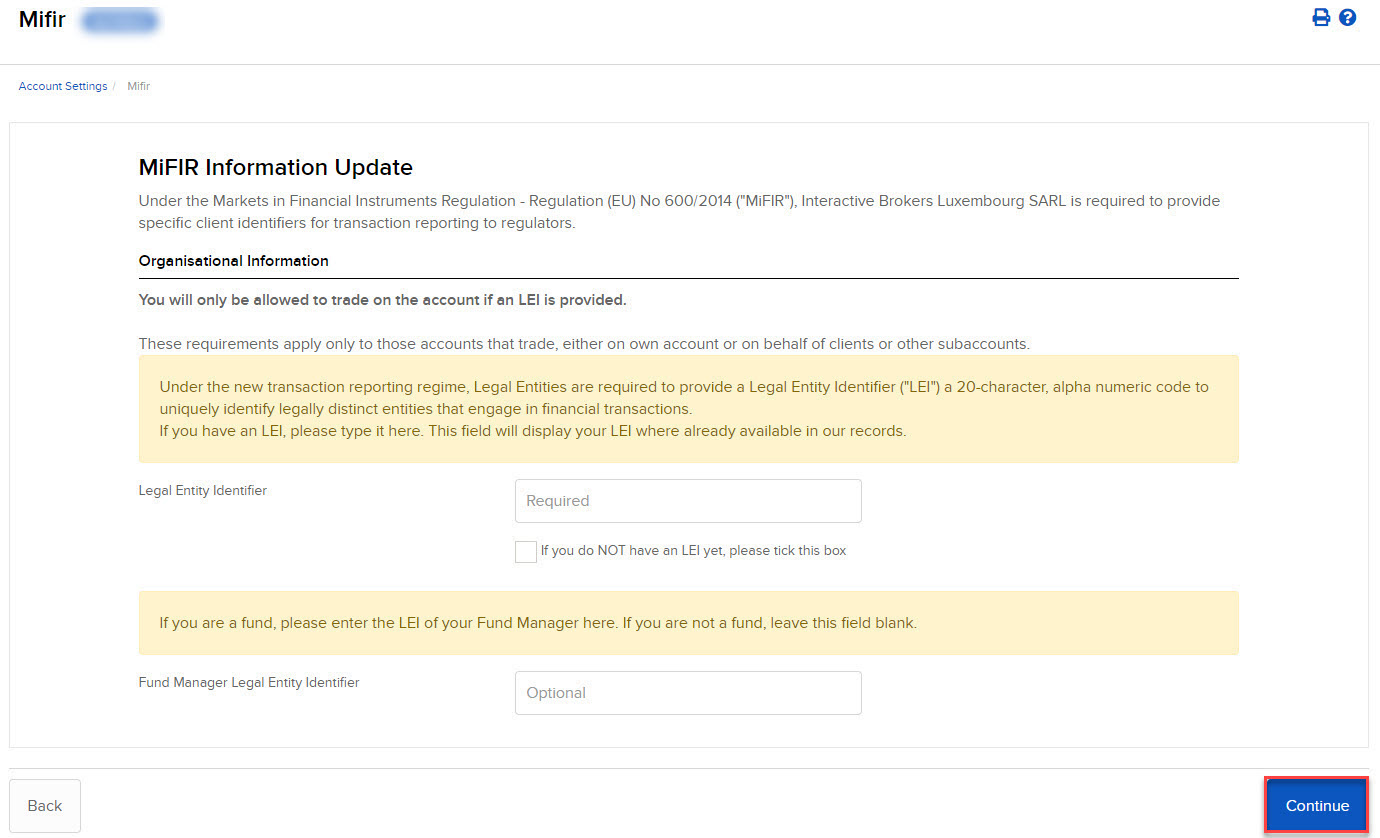
Task: Click the 'Mifir' page title
Action: coord(42,19)
